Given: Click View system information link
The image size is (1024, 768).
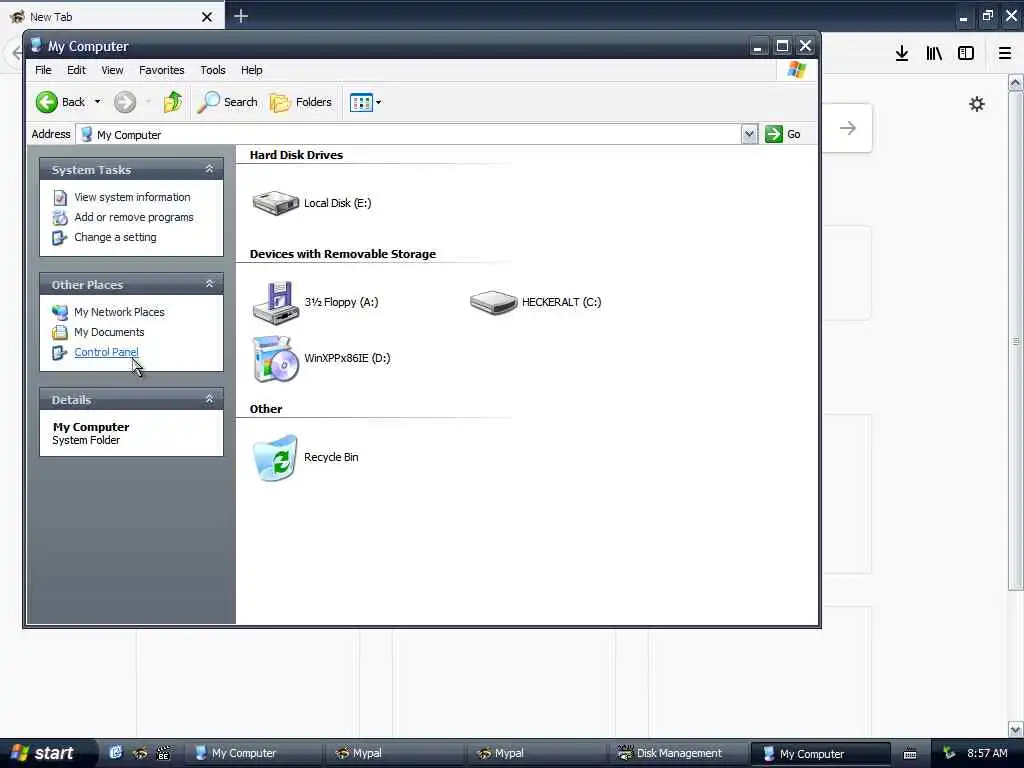Looking at the screenshot, I should point(133,197).
